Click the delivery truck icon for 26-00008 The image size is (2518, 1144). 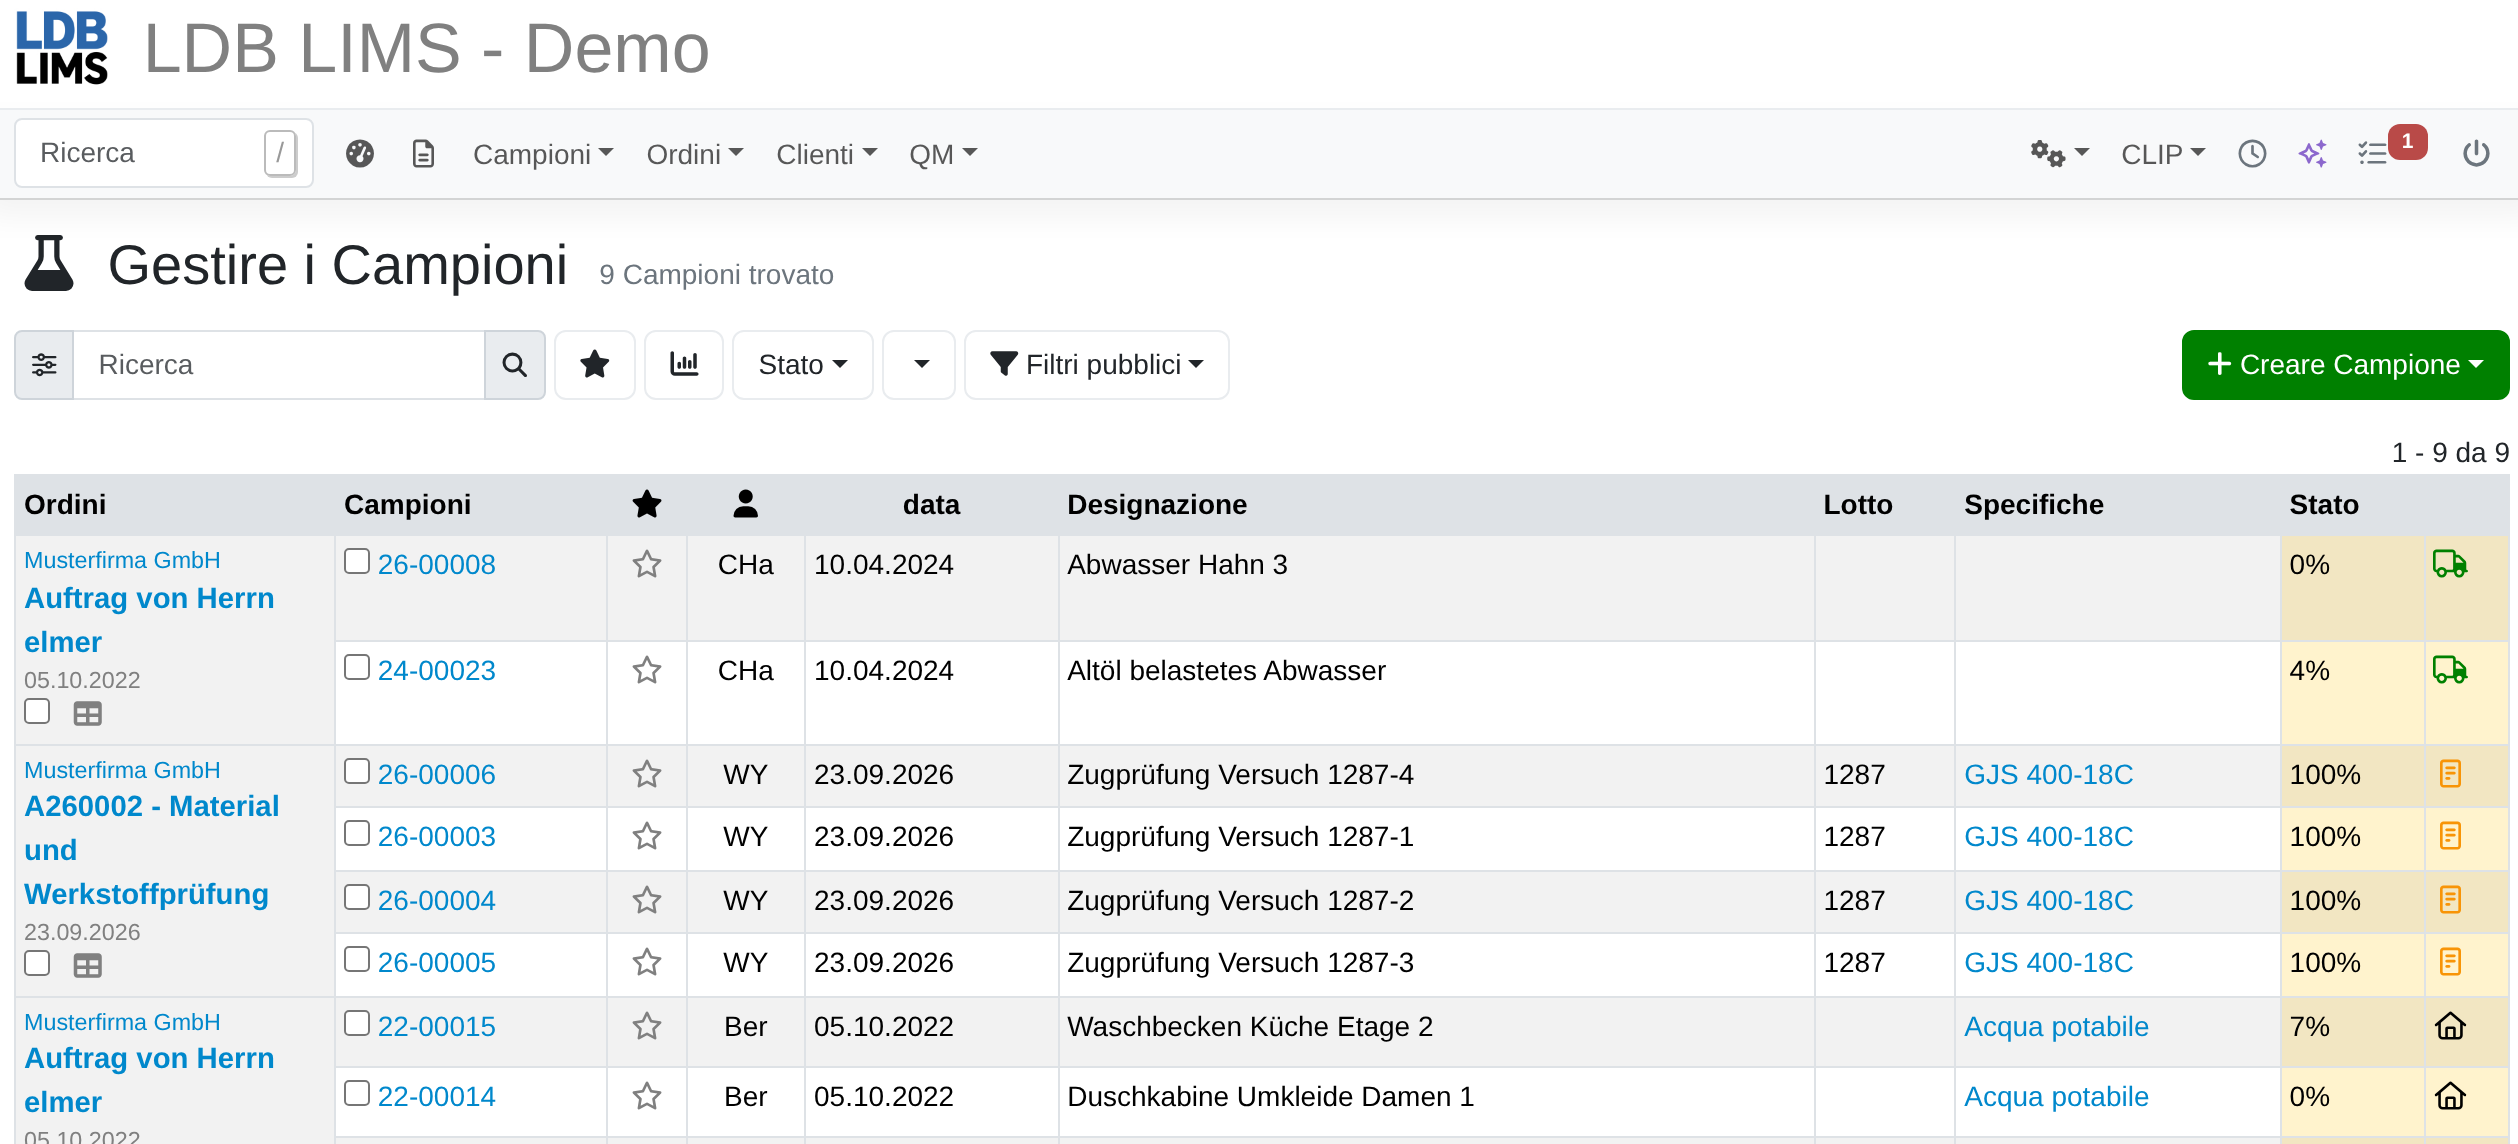pyautogui.click(x=2450, y=564)
